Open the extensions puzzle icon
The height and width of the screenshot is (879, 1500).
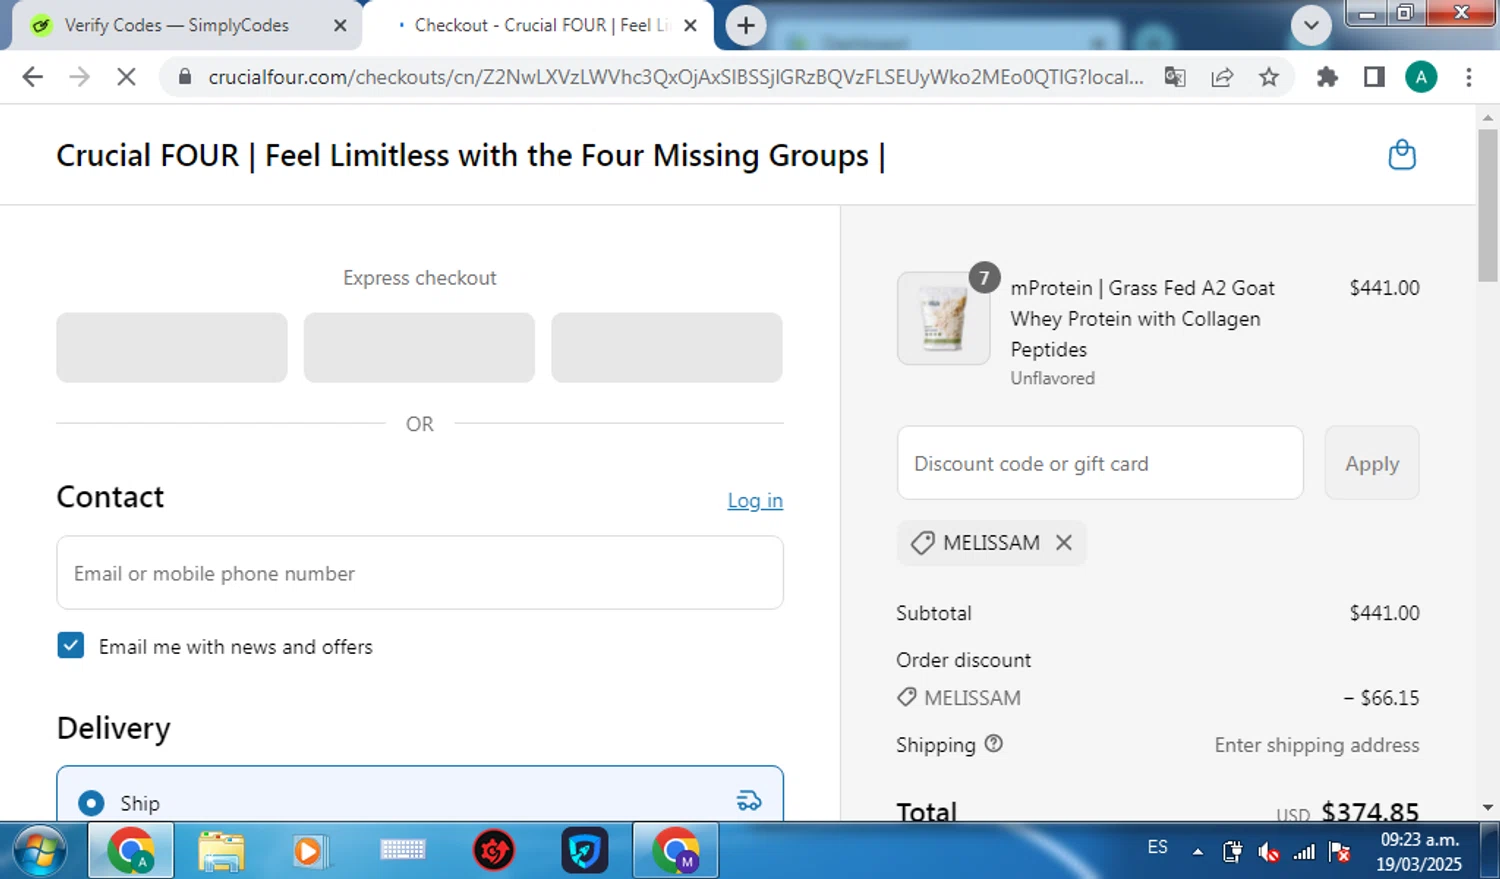(x=1327, y=77)
